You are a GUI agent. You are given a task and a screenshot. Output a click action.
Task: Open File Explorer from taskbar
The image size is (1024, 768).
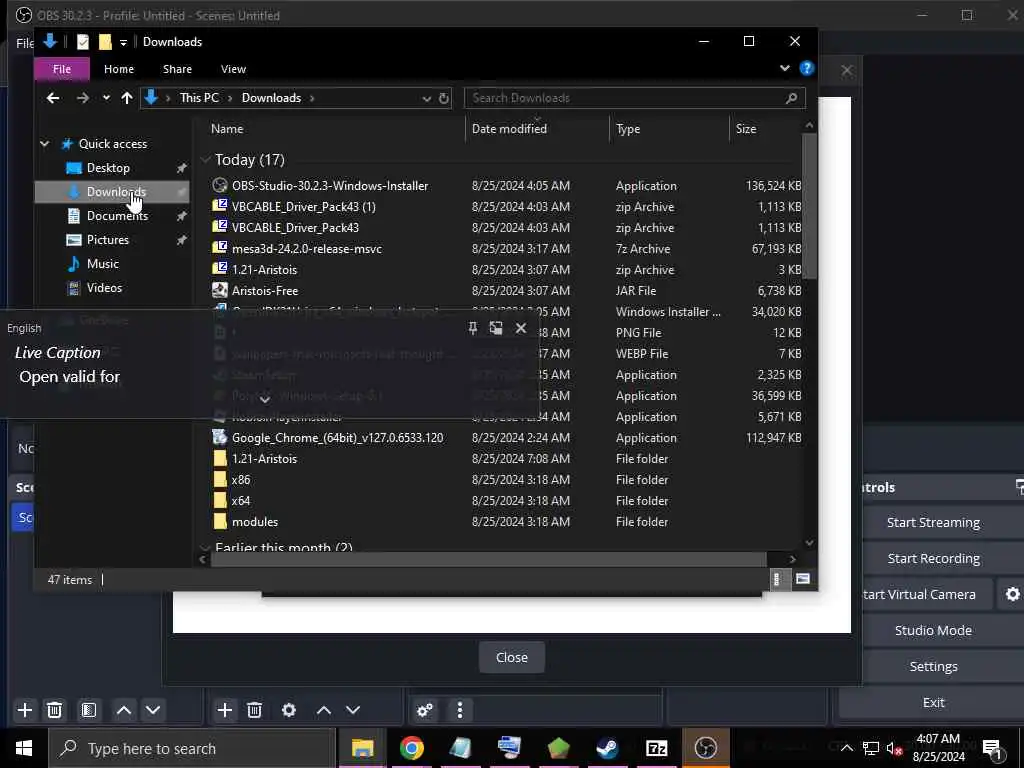coord(362,748)
